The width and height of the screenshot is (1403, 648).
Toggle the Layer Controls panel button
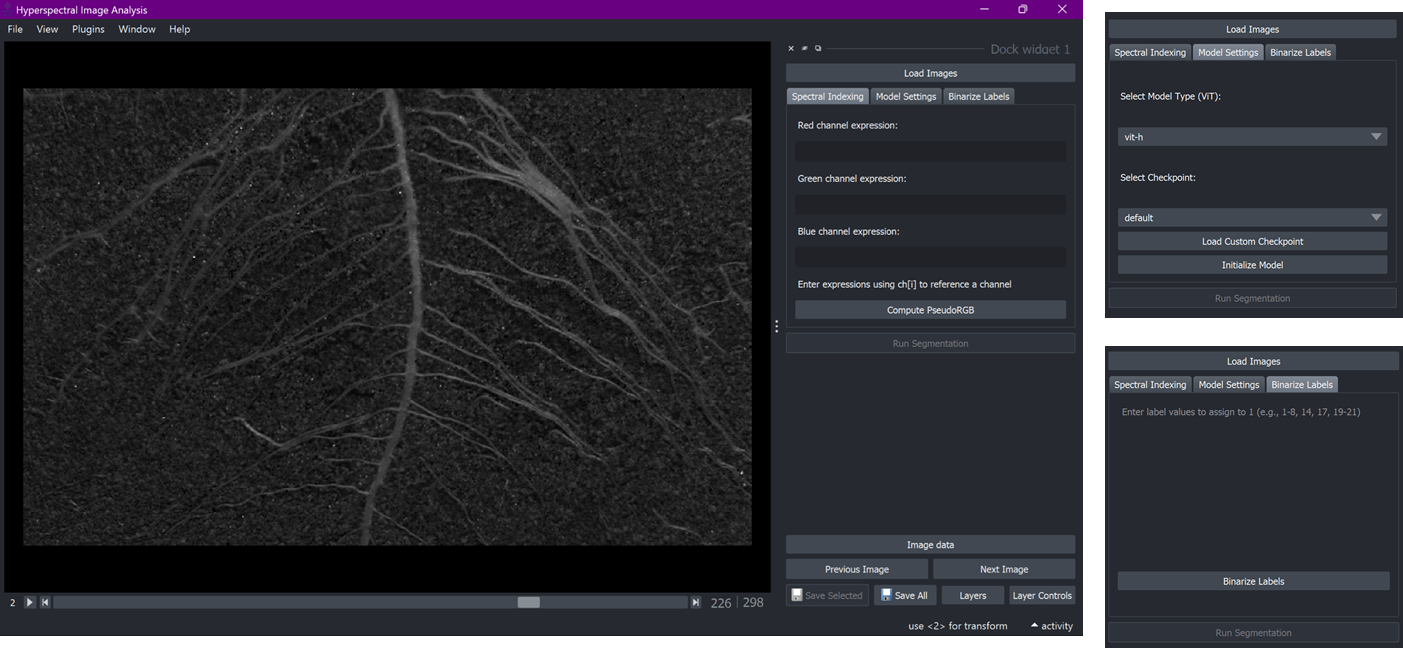coord(1042,596)
